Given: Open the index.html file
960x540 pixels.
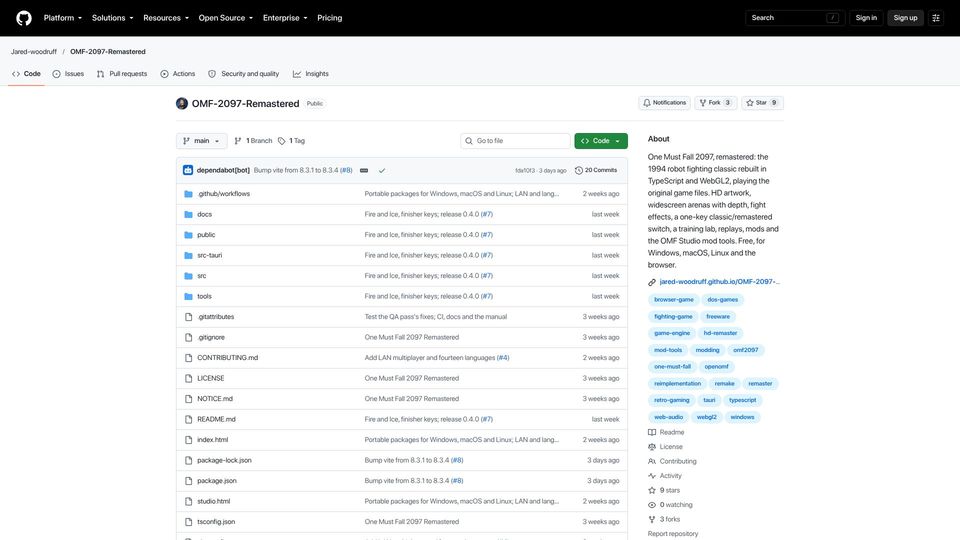Looking at the screenshot, I should point(212,440).
